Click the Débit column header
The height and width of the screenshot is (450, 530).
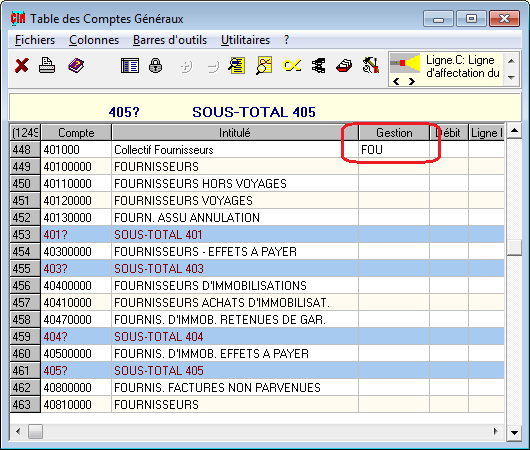(x=449, y=133)
